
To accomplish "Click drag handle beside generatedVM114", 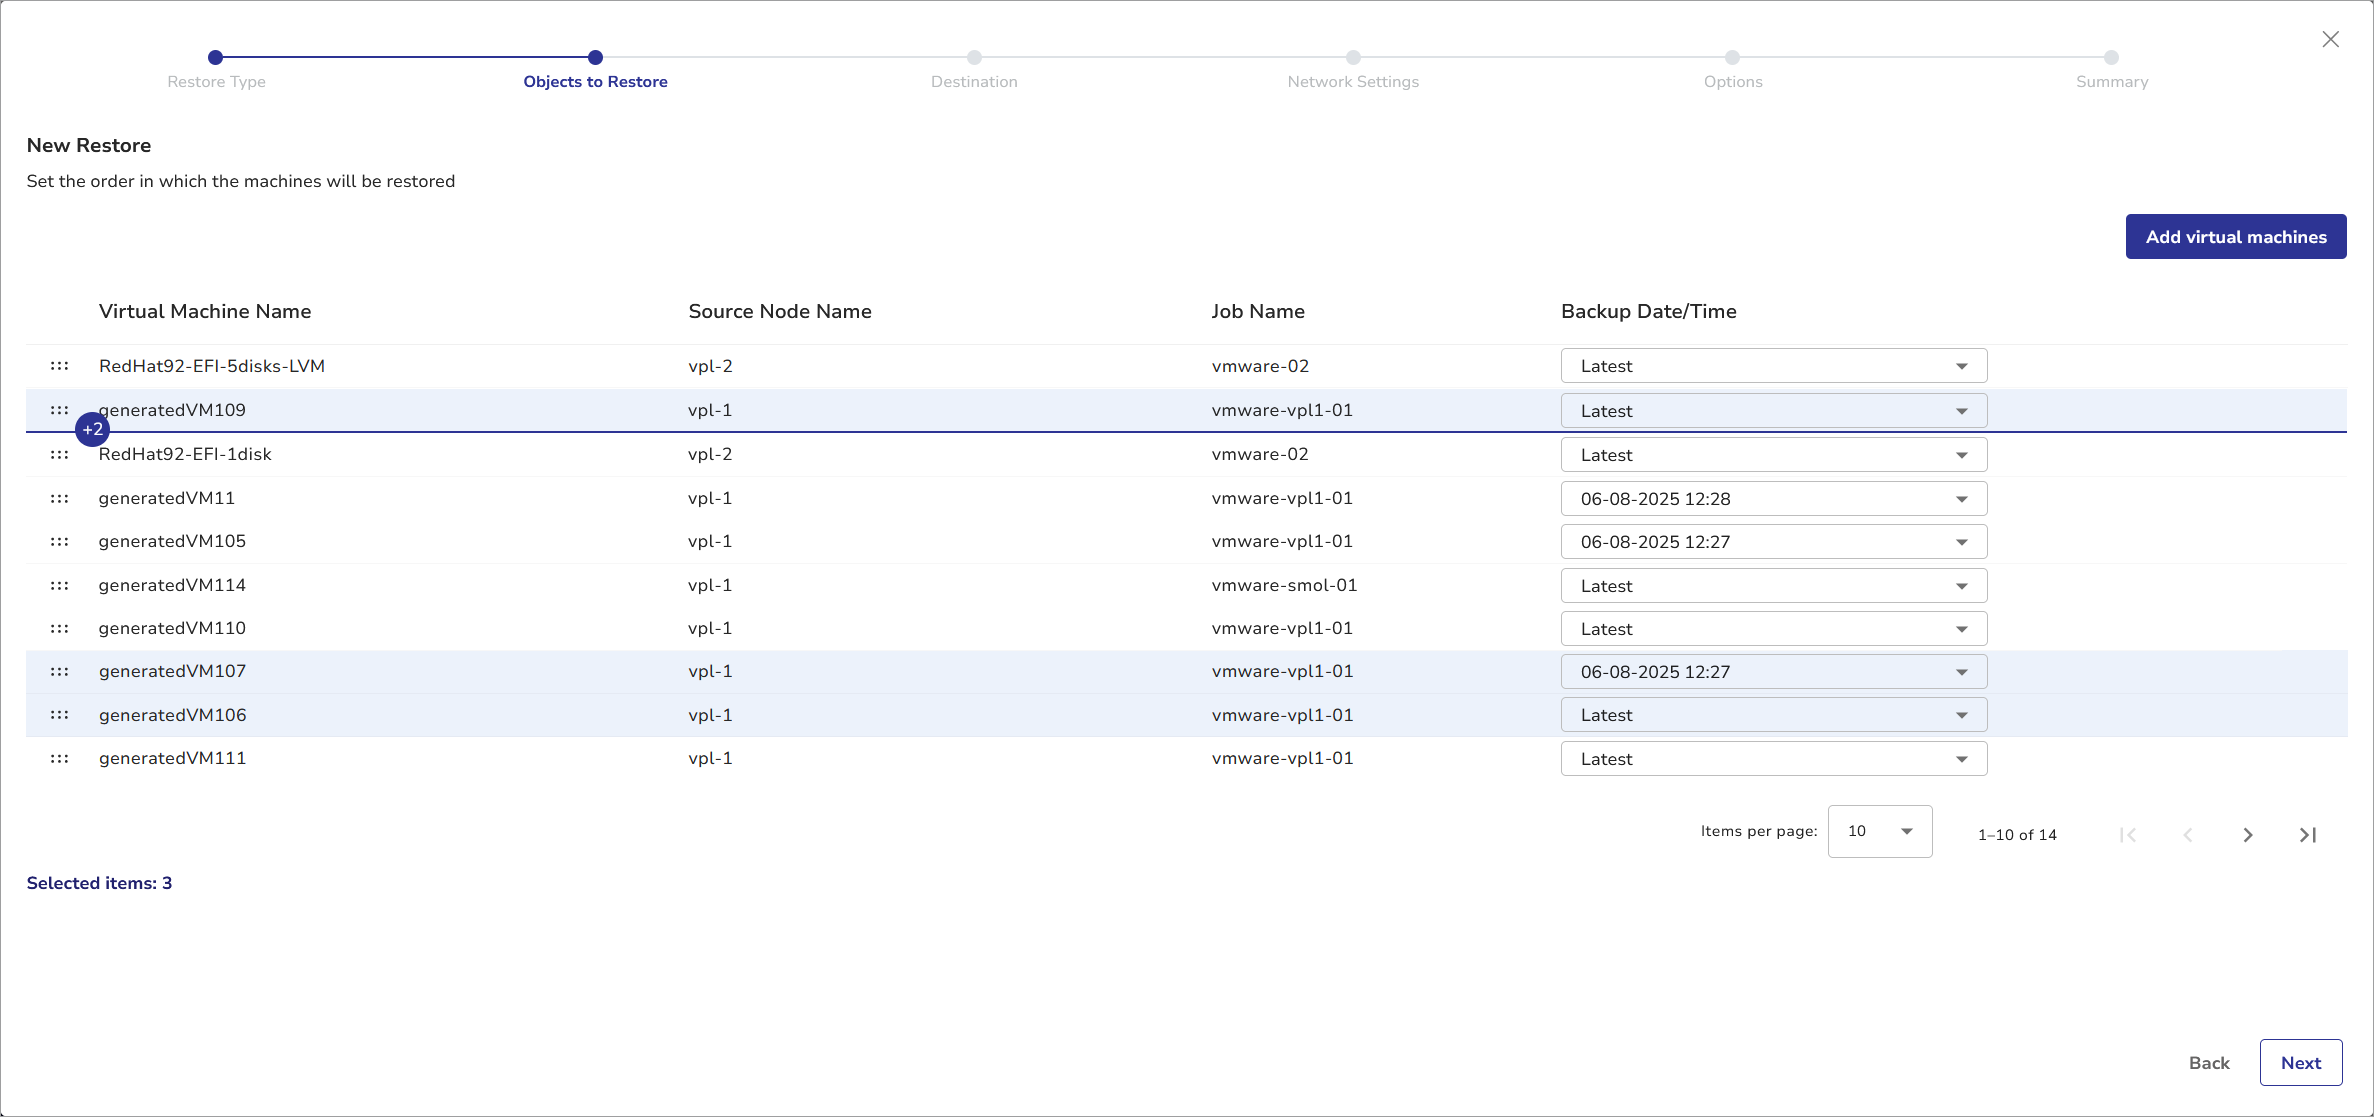I will point(60,585).
